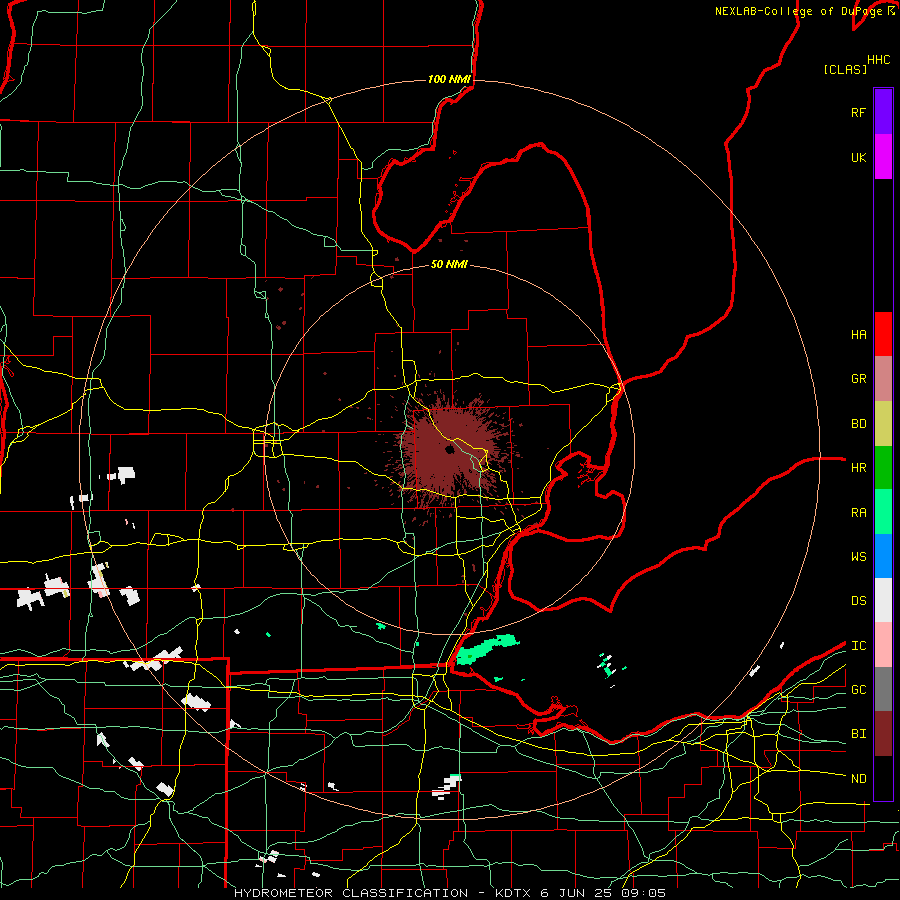This screenshot has width=900, height=900.
Task: Click the HA red legend swatch
Action: click(x=883, y=334)
